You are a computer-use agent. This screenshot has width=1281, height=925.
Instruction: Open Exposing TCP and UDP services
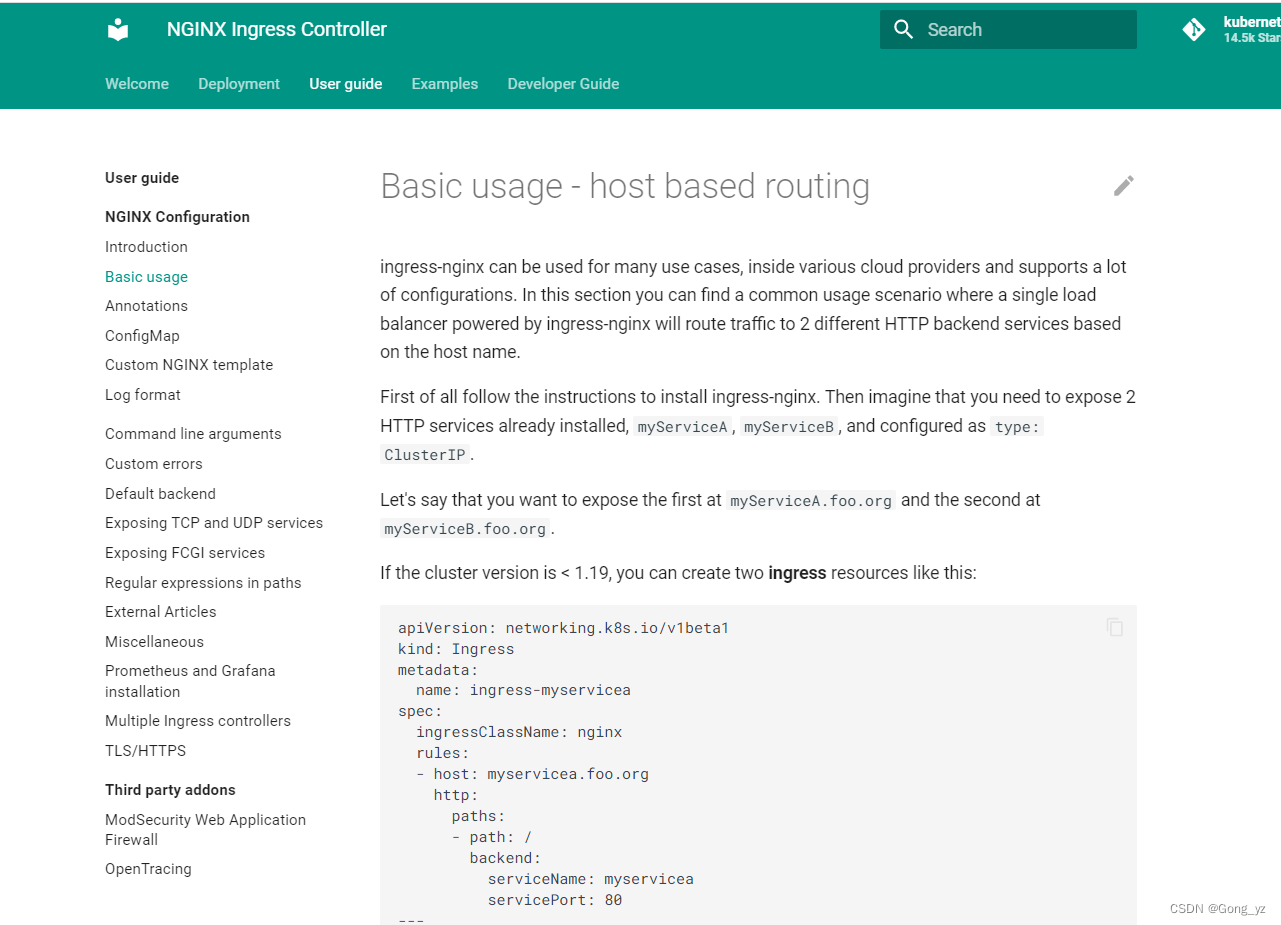tap(214, 523)
